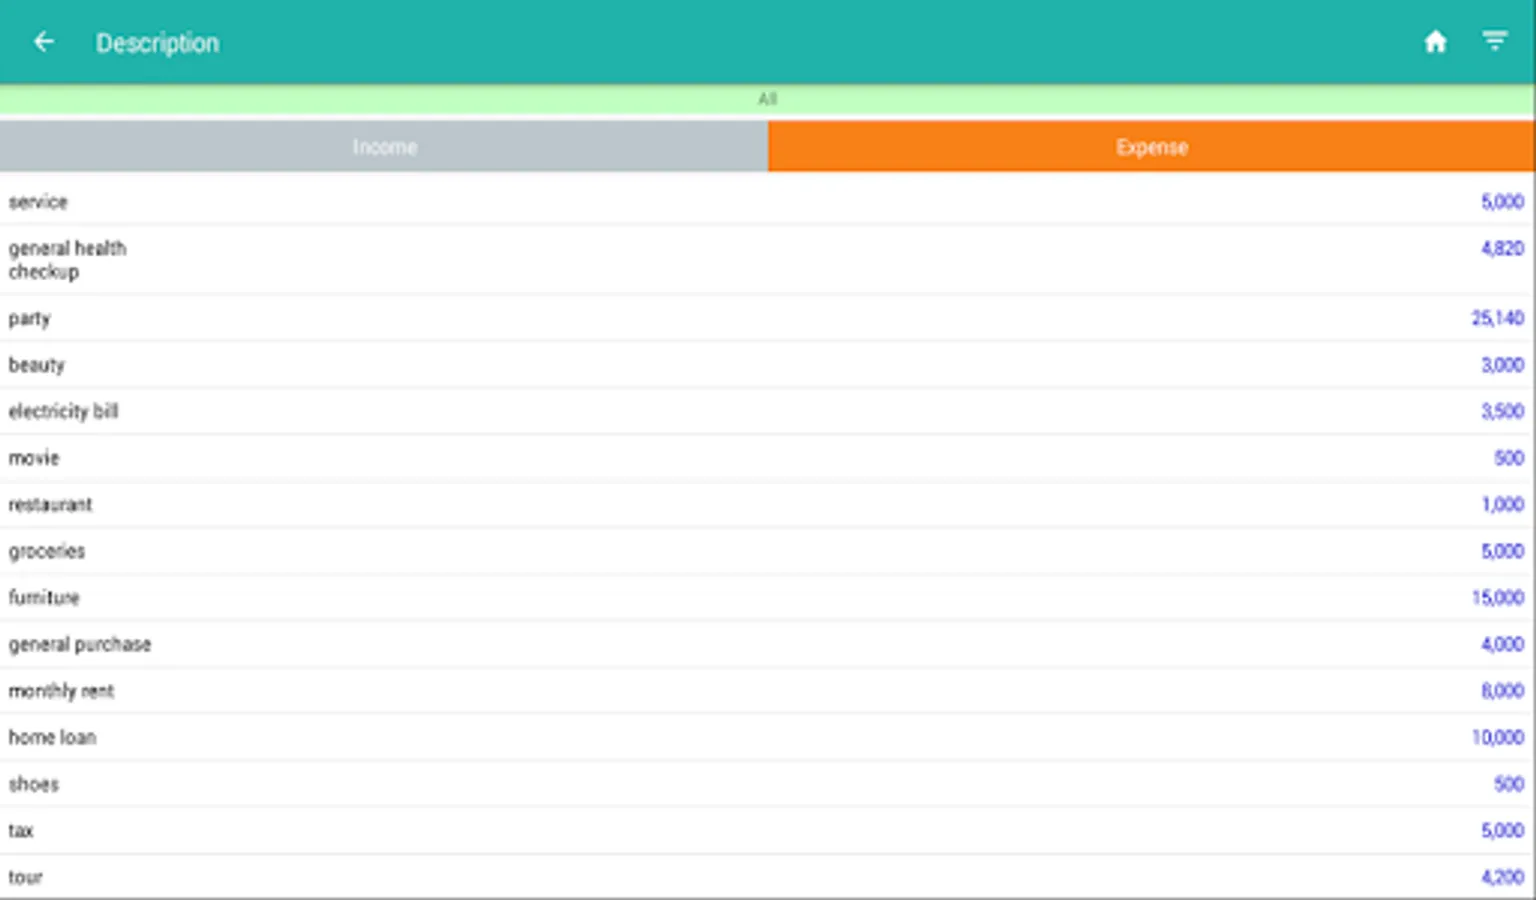Viewport: 1536px width, 900px height.
Task: Tap the back arrow icon
Action: click(44, 42)
